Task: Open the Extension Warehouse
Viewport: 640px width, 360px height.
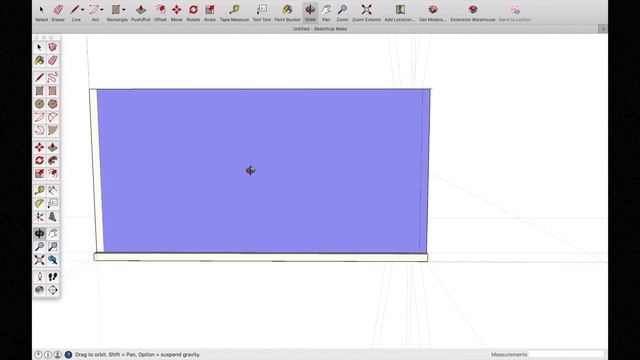Action: click(x=473, y=13)
